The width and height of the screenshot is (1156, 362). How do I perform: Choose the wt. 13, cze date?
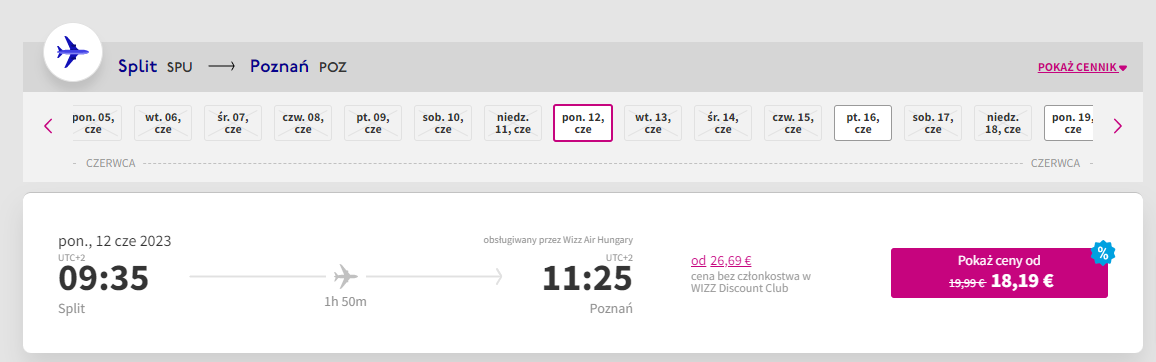(652, 123)
